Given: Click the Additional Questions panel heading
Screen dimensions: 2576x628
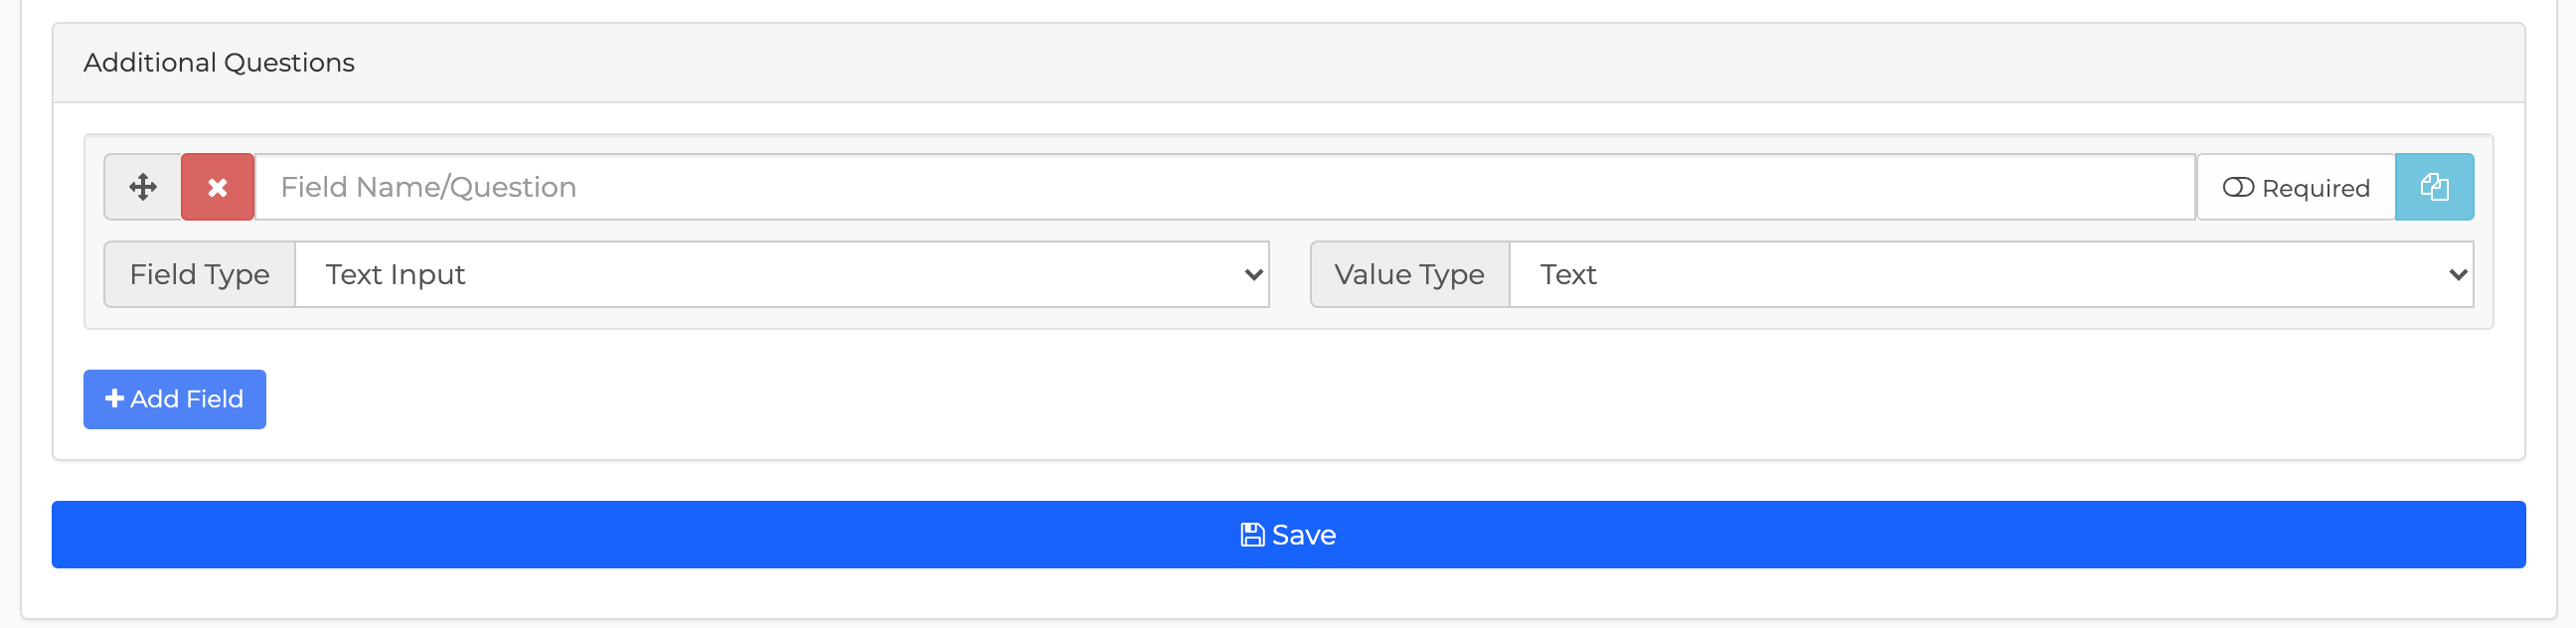Looking at the screenshot, I should [x=219, y=62].
